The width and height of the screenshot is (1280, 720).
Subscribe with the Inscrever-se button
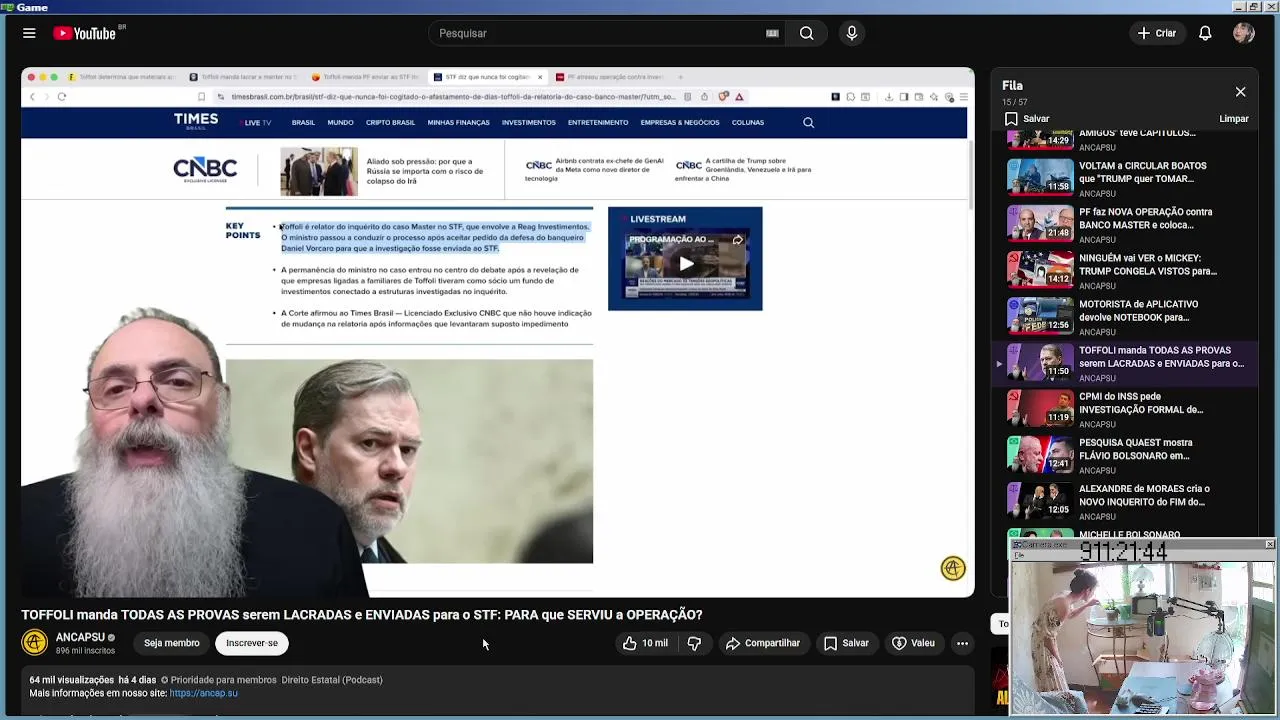point(252,643)
